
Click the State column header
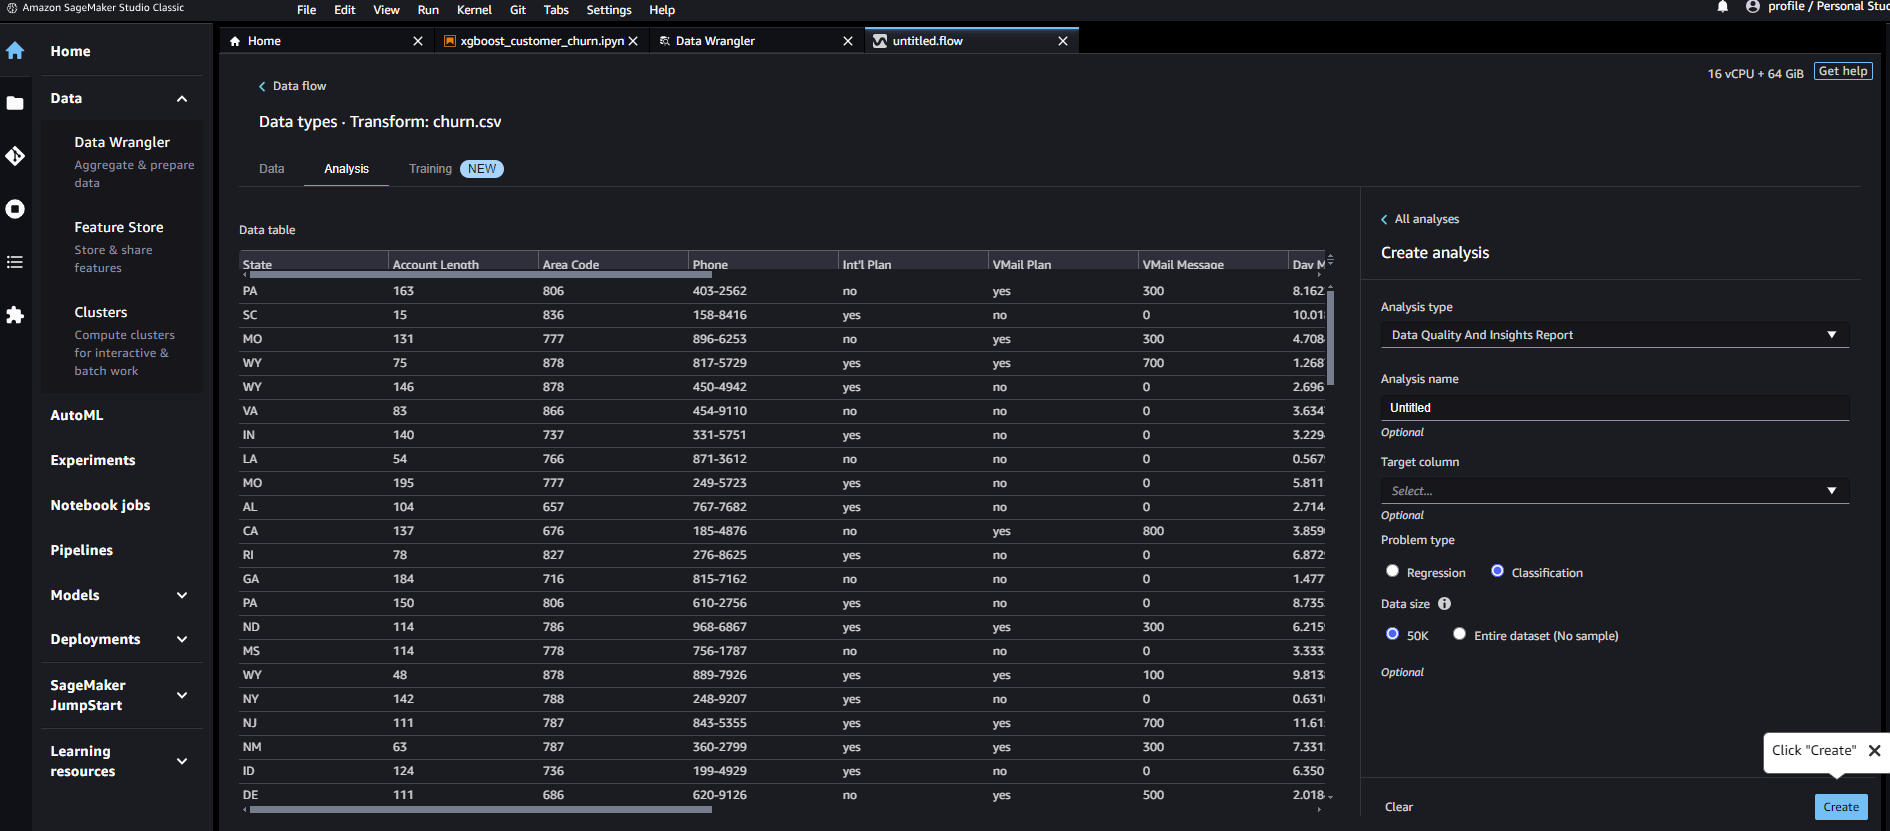click(x=257, y=264)
